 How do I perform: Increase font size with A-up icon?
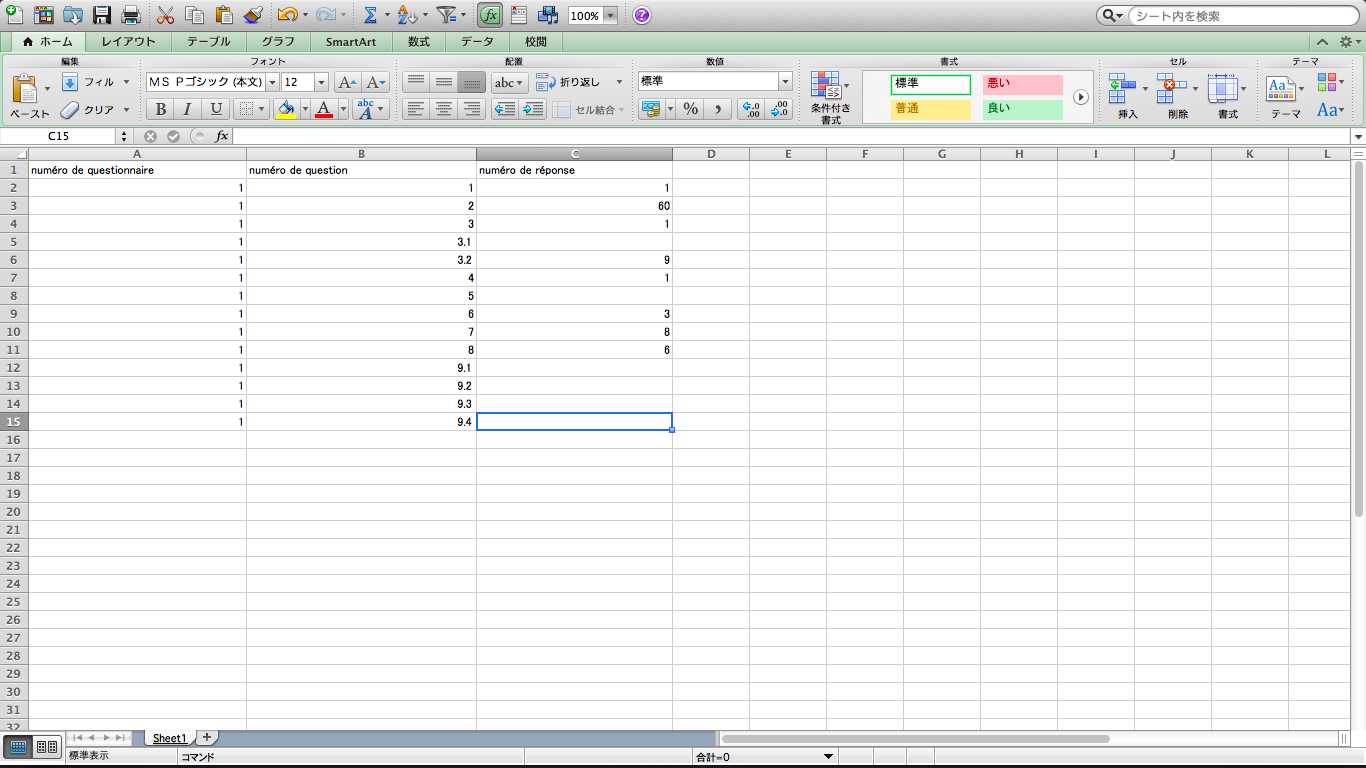coord(347,82)
